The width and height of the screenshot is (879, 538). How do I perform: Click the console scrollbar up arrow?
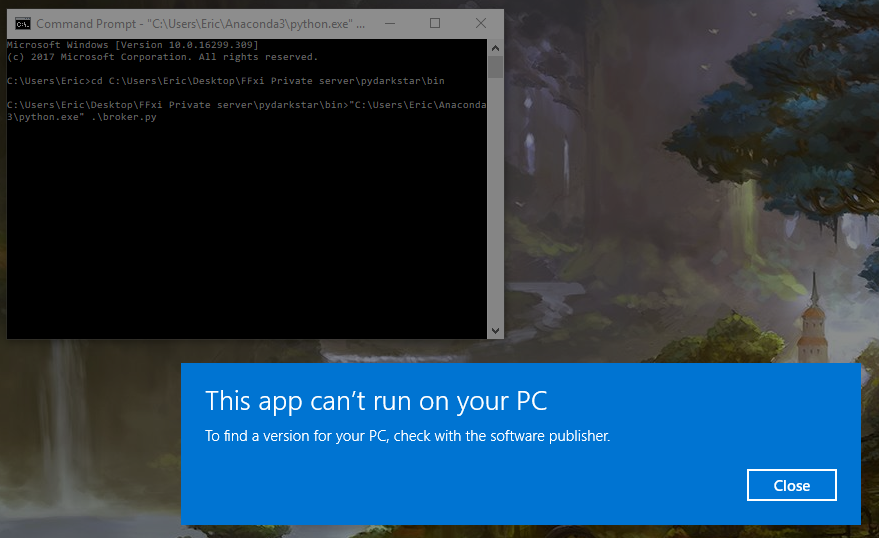[495, 46]
